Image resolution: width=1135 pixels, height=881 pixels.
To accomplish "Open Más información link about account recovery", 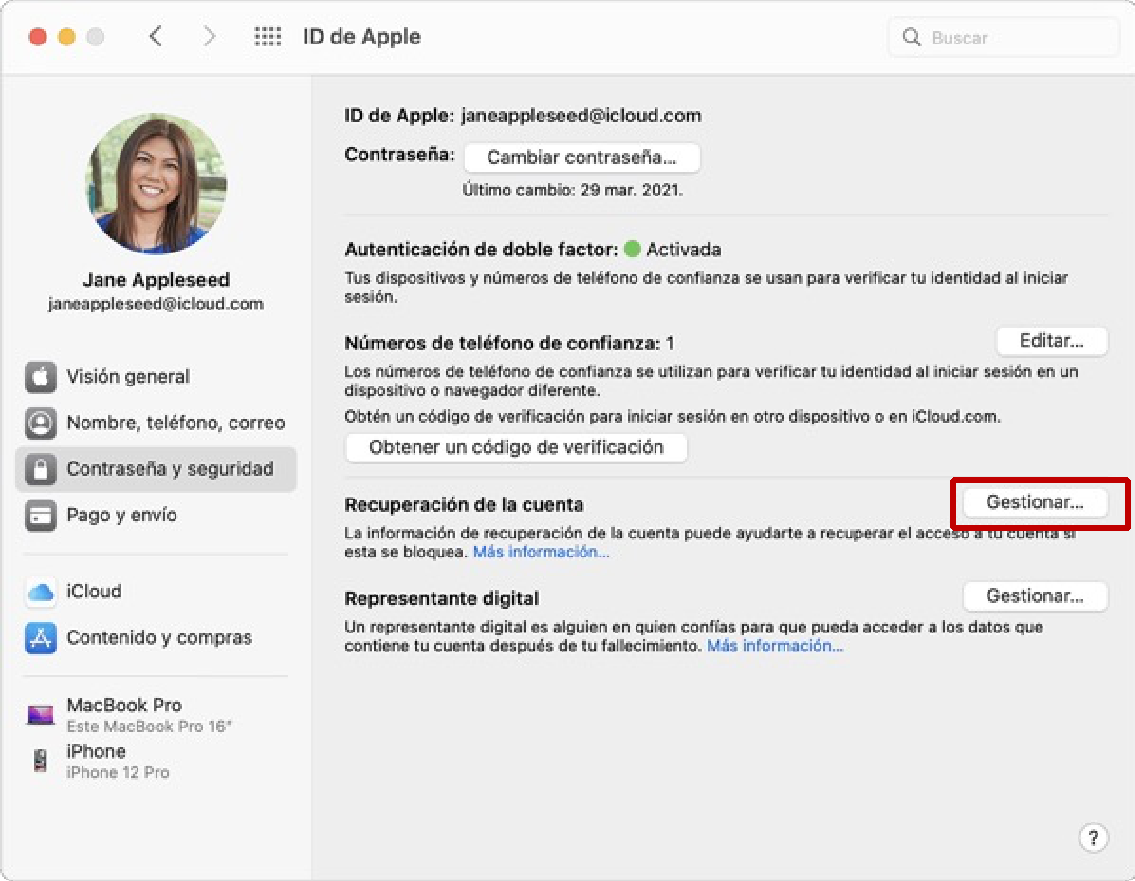I will (541, 552).
